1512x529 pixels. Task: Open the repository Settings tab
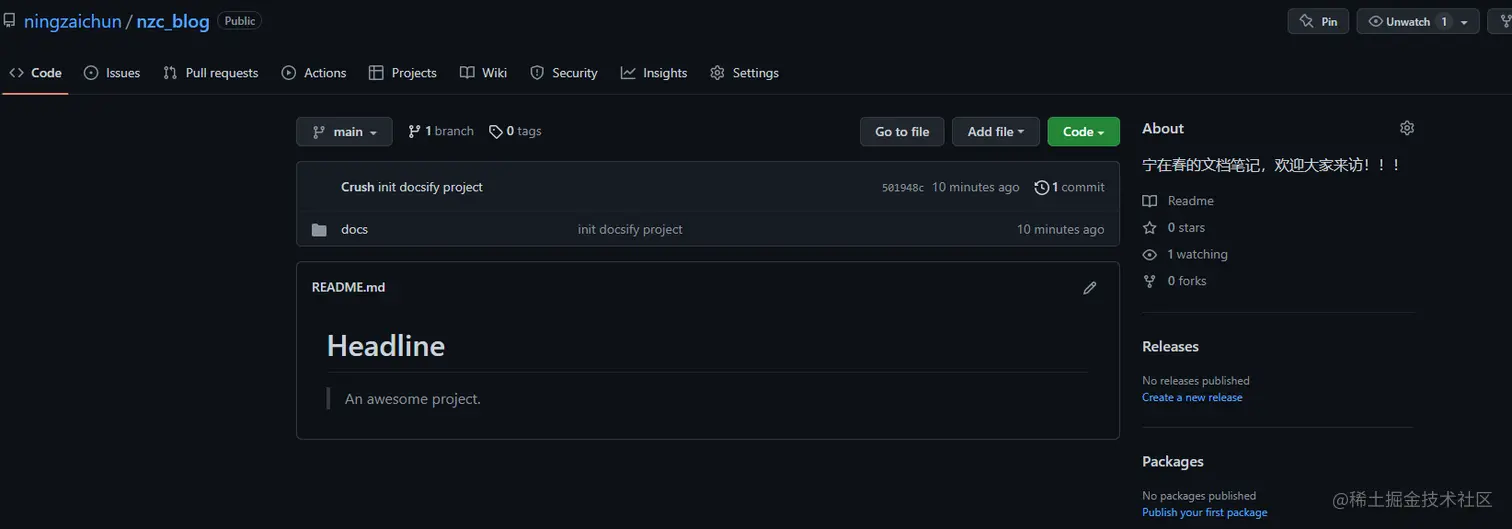(x=744, y=73)
